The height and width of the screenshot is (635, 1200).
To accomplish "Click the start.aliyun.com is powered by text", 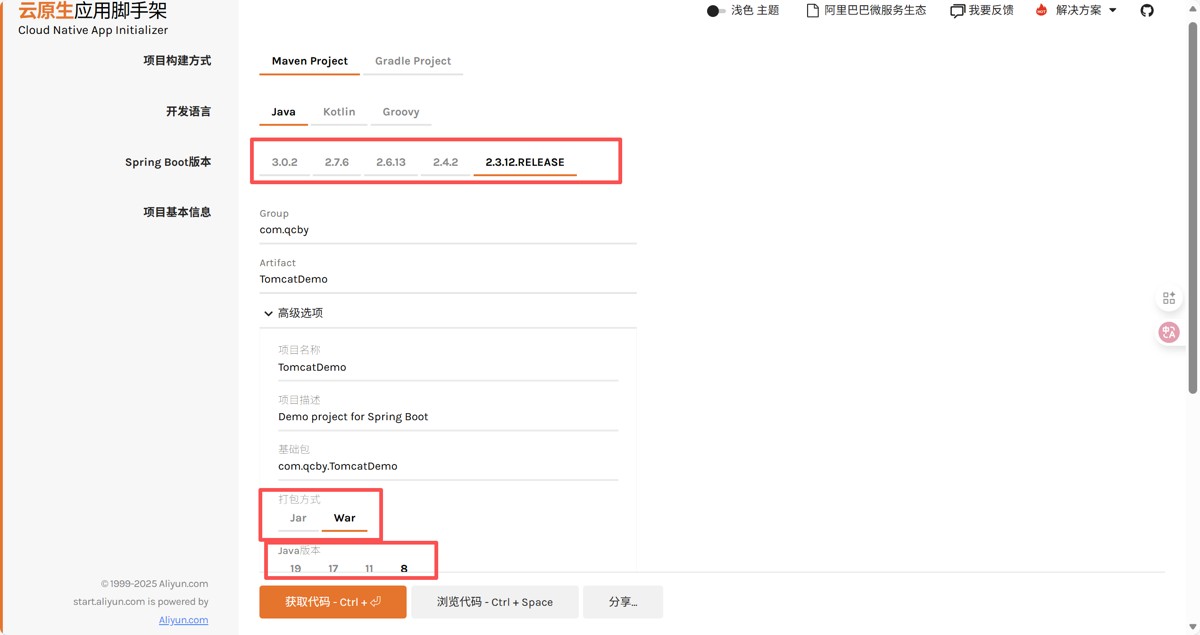I will 141,602.
